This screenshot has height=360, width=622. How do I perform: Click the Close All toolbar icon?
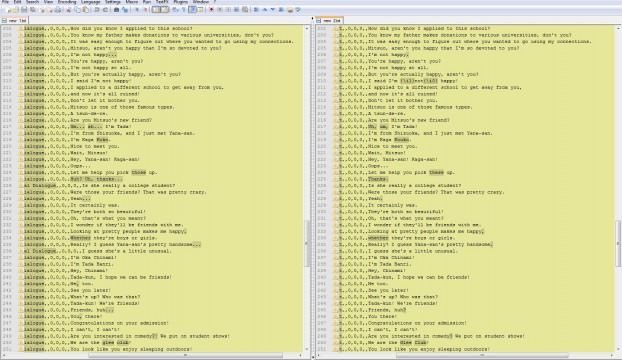(x=50, y=10)
